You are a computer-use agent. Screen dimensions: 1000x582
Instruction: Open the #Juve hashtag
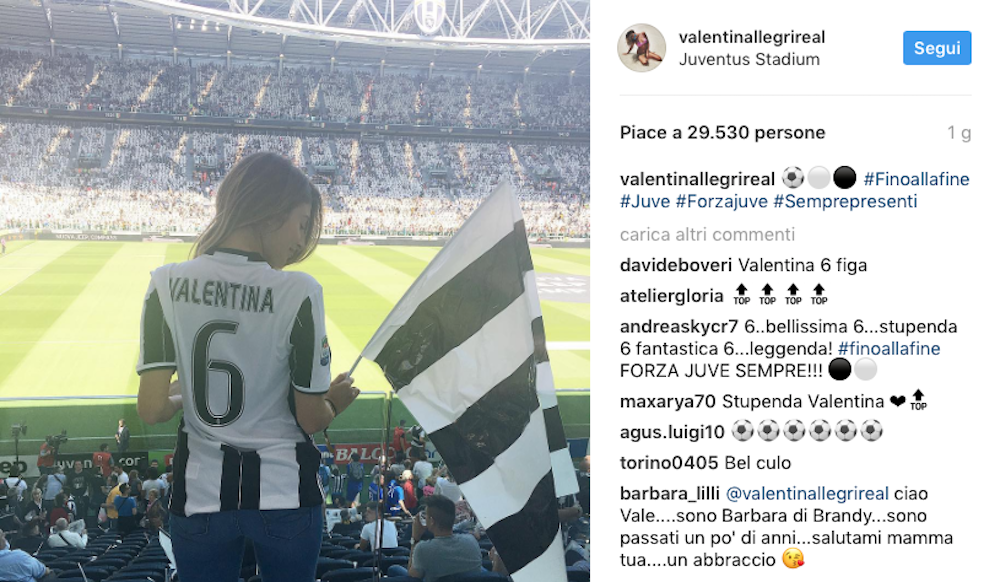pyautogui.click(x=645, y=201)
